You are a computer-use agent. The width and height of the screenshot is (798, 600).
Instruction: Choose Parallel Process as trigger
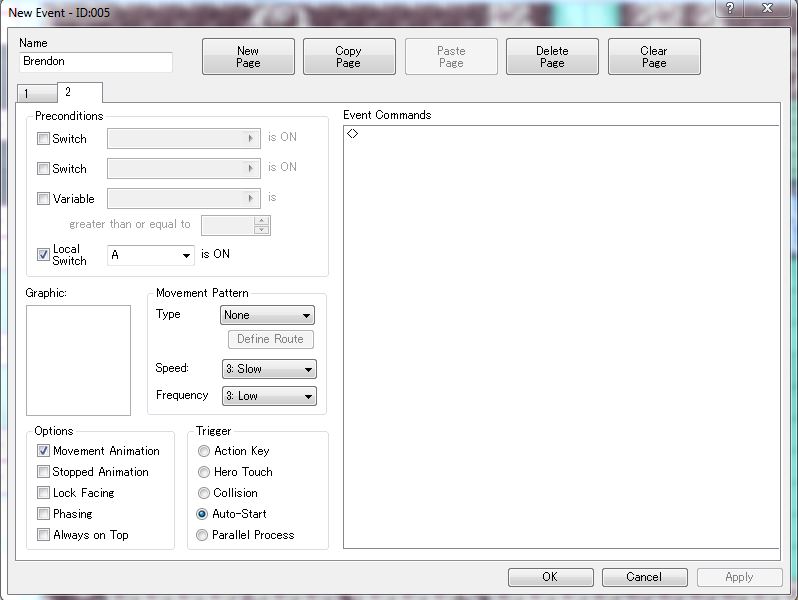[x=204, y=535]
